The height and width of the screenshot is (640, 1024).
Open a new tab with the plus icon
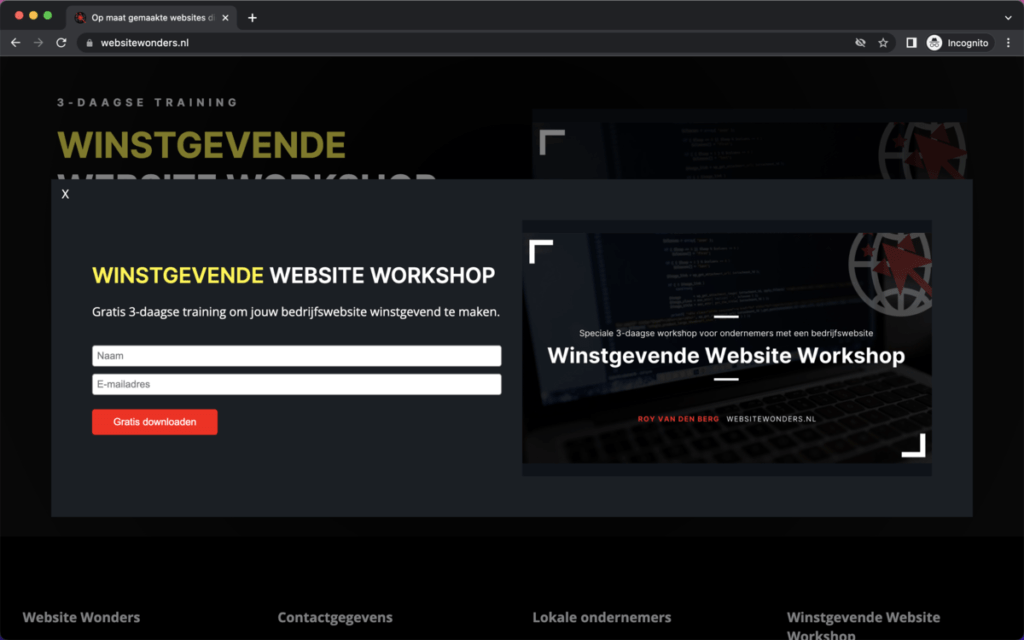[x=250, y=17]
